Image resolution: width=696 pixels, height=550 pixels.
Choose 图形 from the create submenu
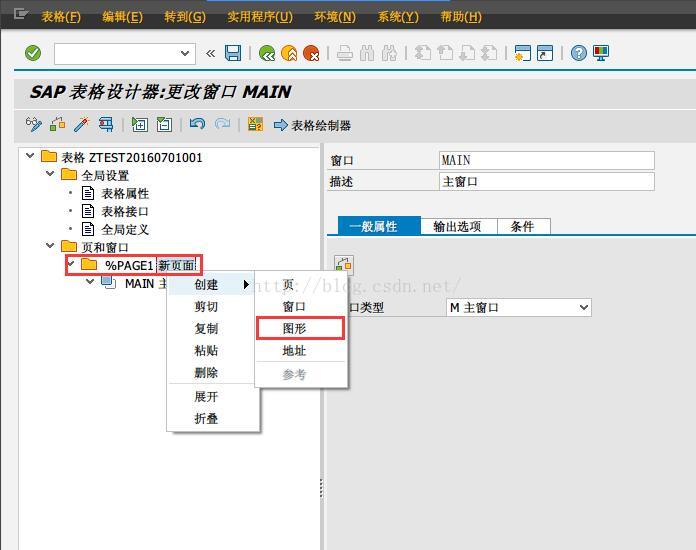(x=301, y=328)
